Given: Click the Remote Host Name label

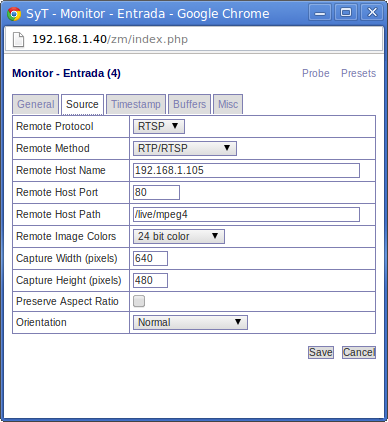Looking at the screenshot, I should [x=61, y=170].
